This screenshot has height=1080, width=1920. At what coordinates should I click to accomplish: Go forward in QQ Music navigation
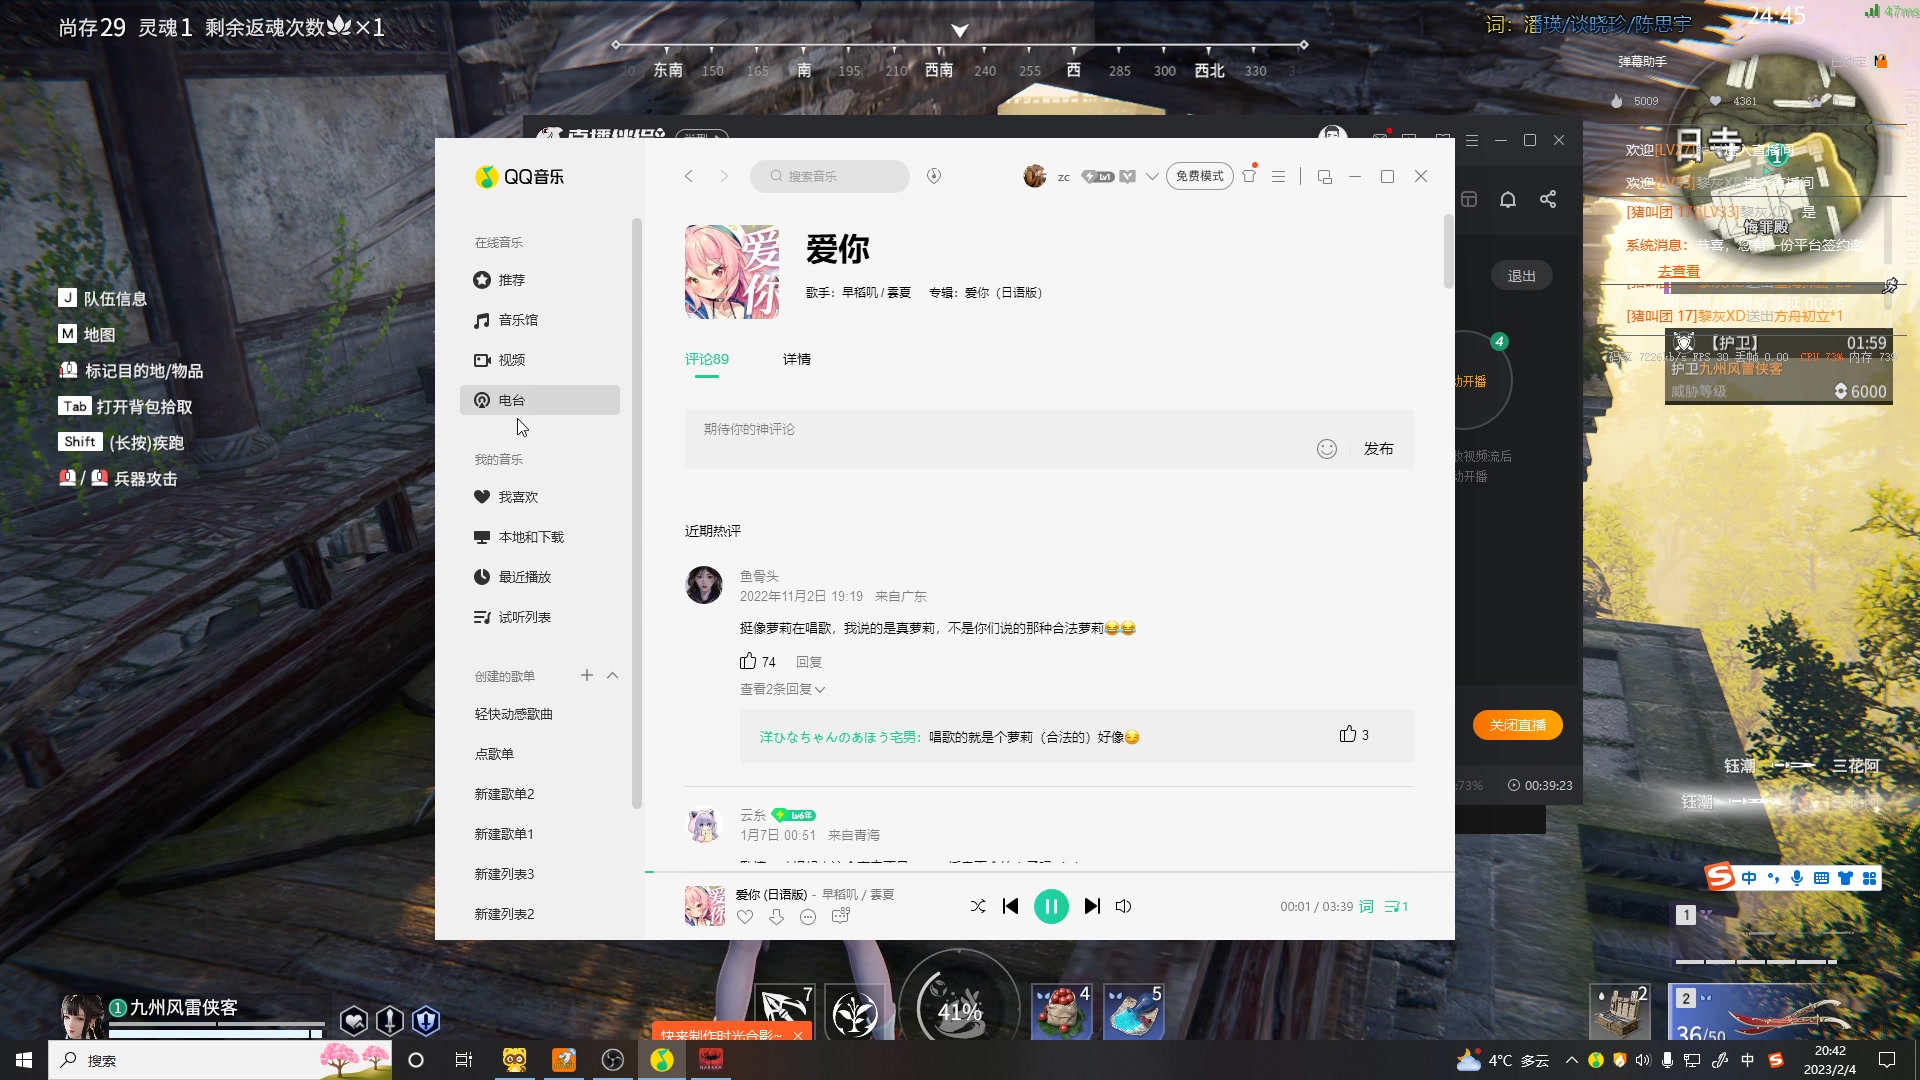(724, 176)
